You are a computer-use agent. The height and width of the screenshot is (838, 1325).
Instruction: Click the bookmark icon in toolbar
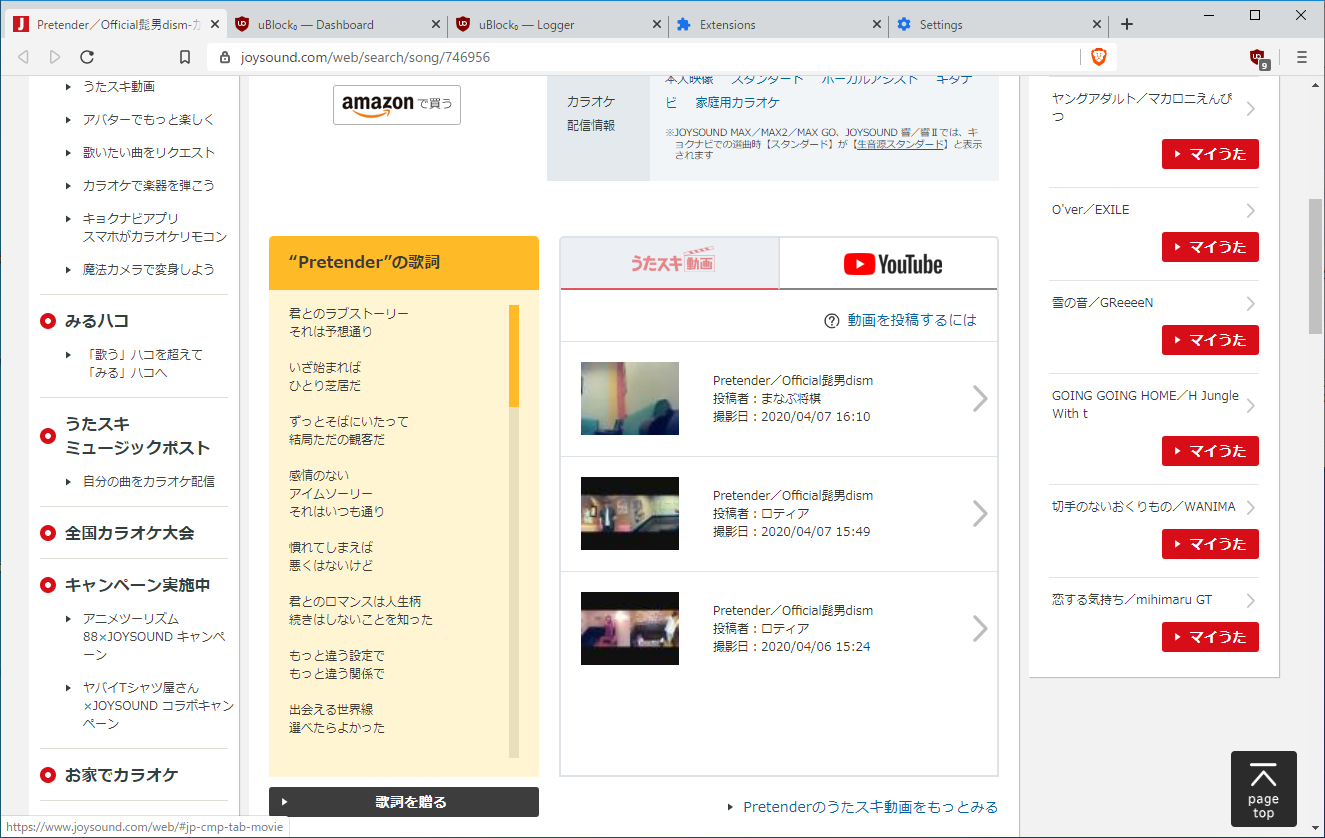point(185,57)
